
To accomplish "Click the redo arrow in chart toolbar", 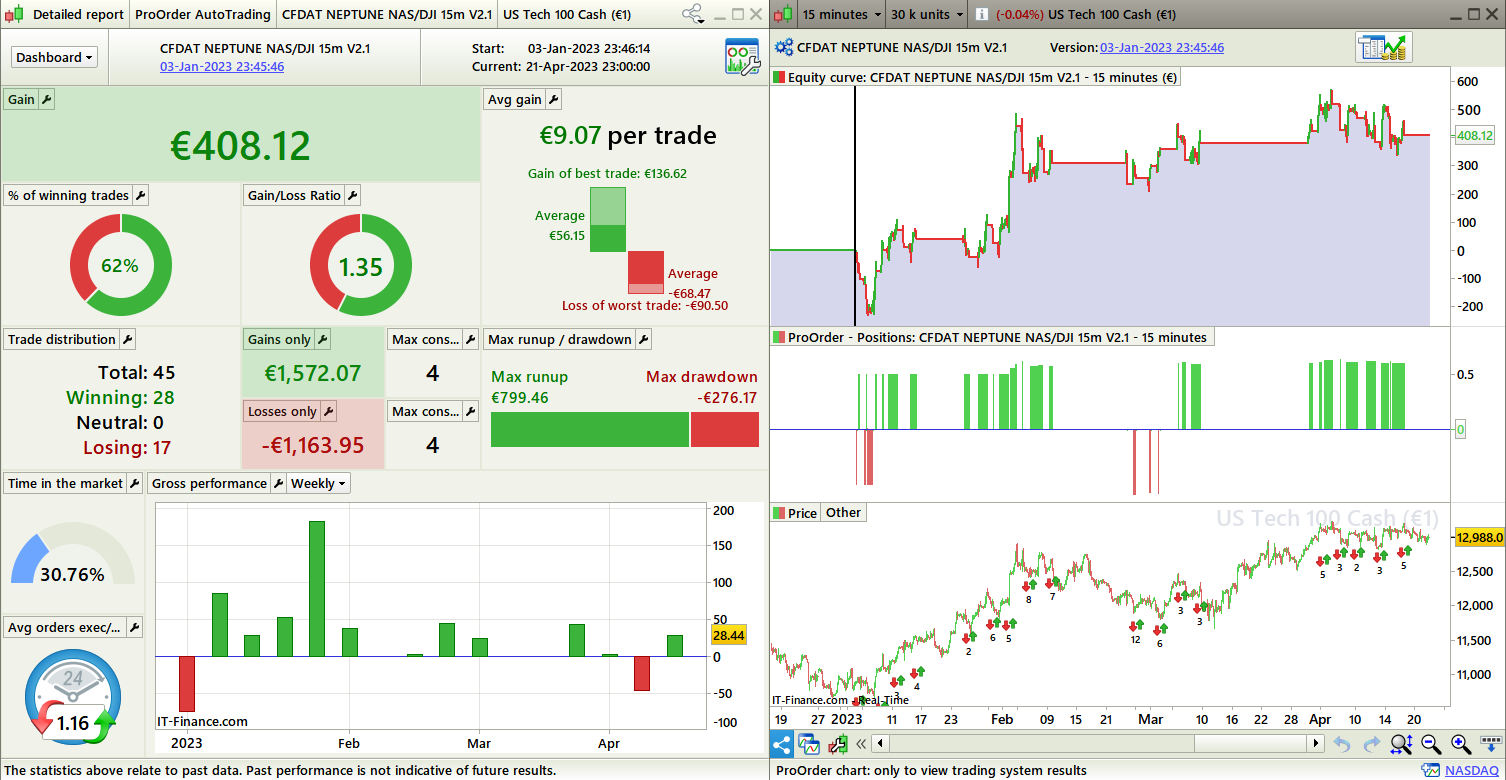I will 1370,743.
